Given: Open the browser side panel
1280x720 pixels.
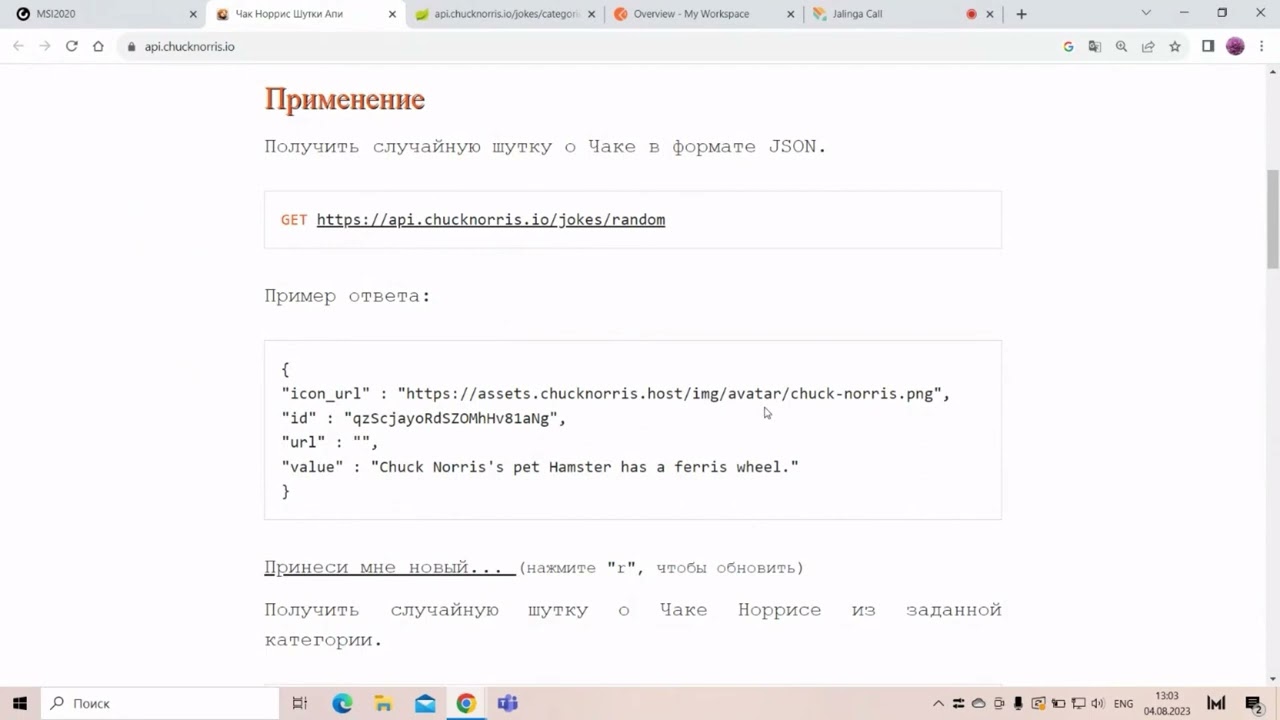Looking at the screenshot, I should (1208, 46).
